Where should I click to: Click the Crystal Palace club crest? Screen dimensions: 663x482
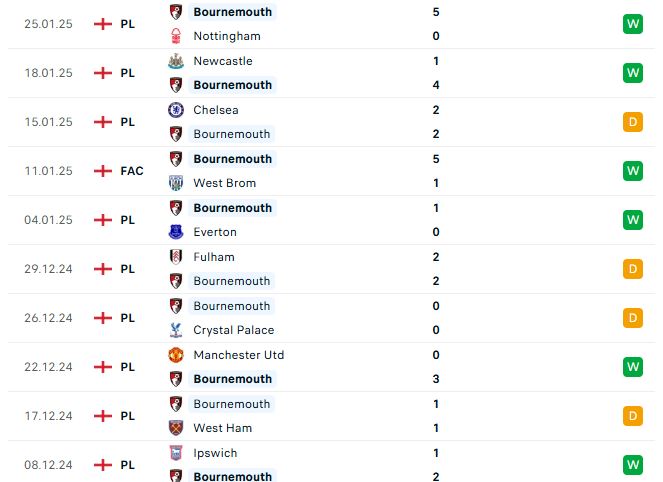pos(176,330)
